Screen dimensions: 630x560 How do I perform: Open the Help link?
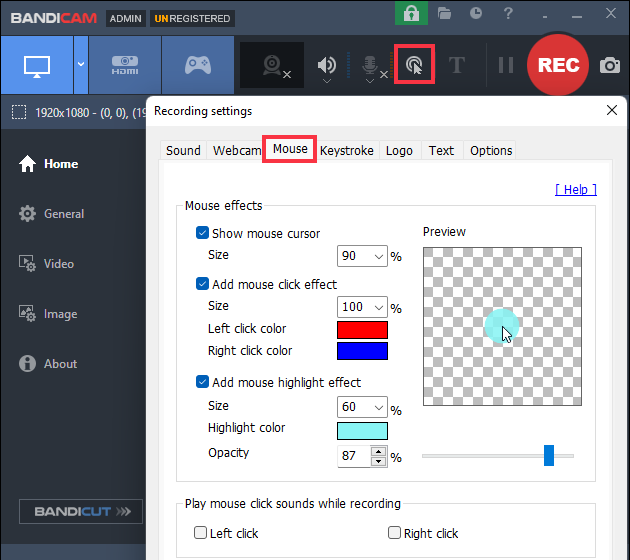click(x=575, y=189)
